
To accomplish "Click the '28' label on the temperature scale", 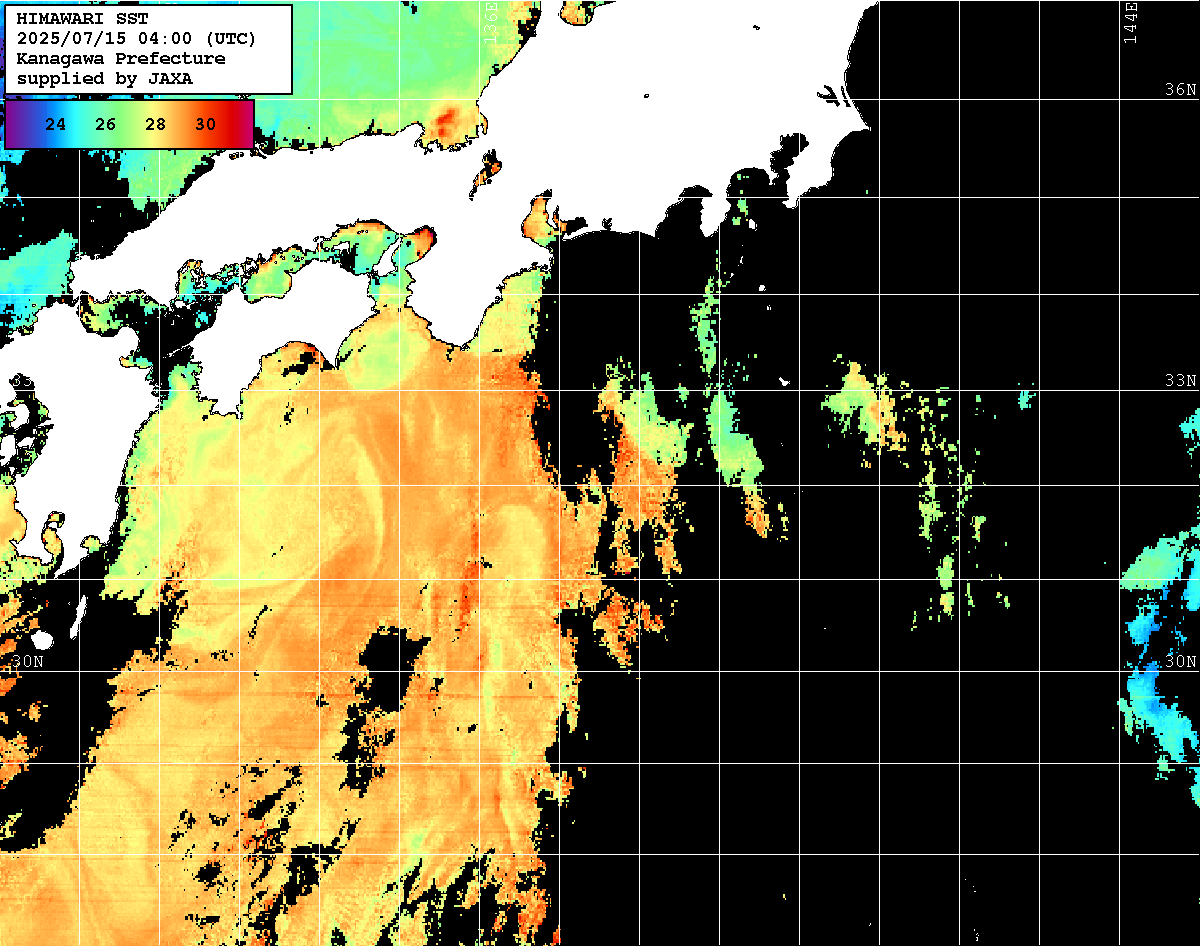I will [x=156, y=124].
